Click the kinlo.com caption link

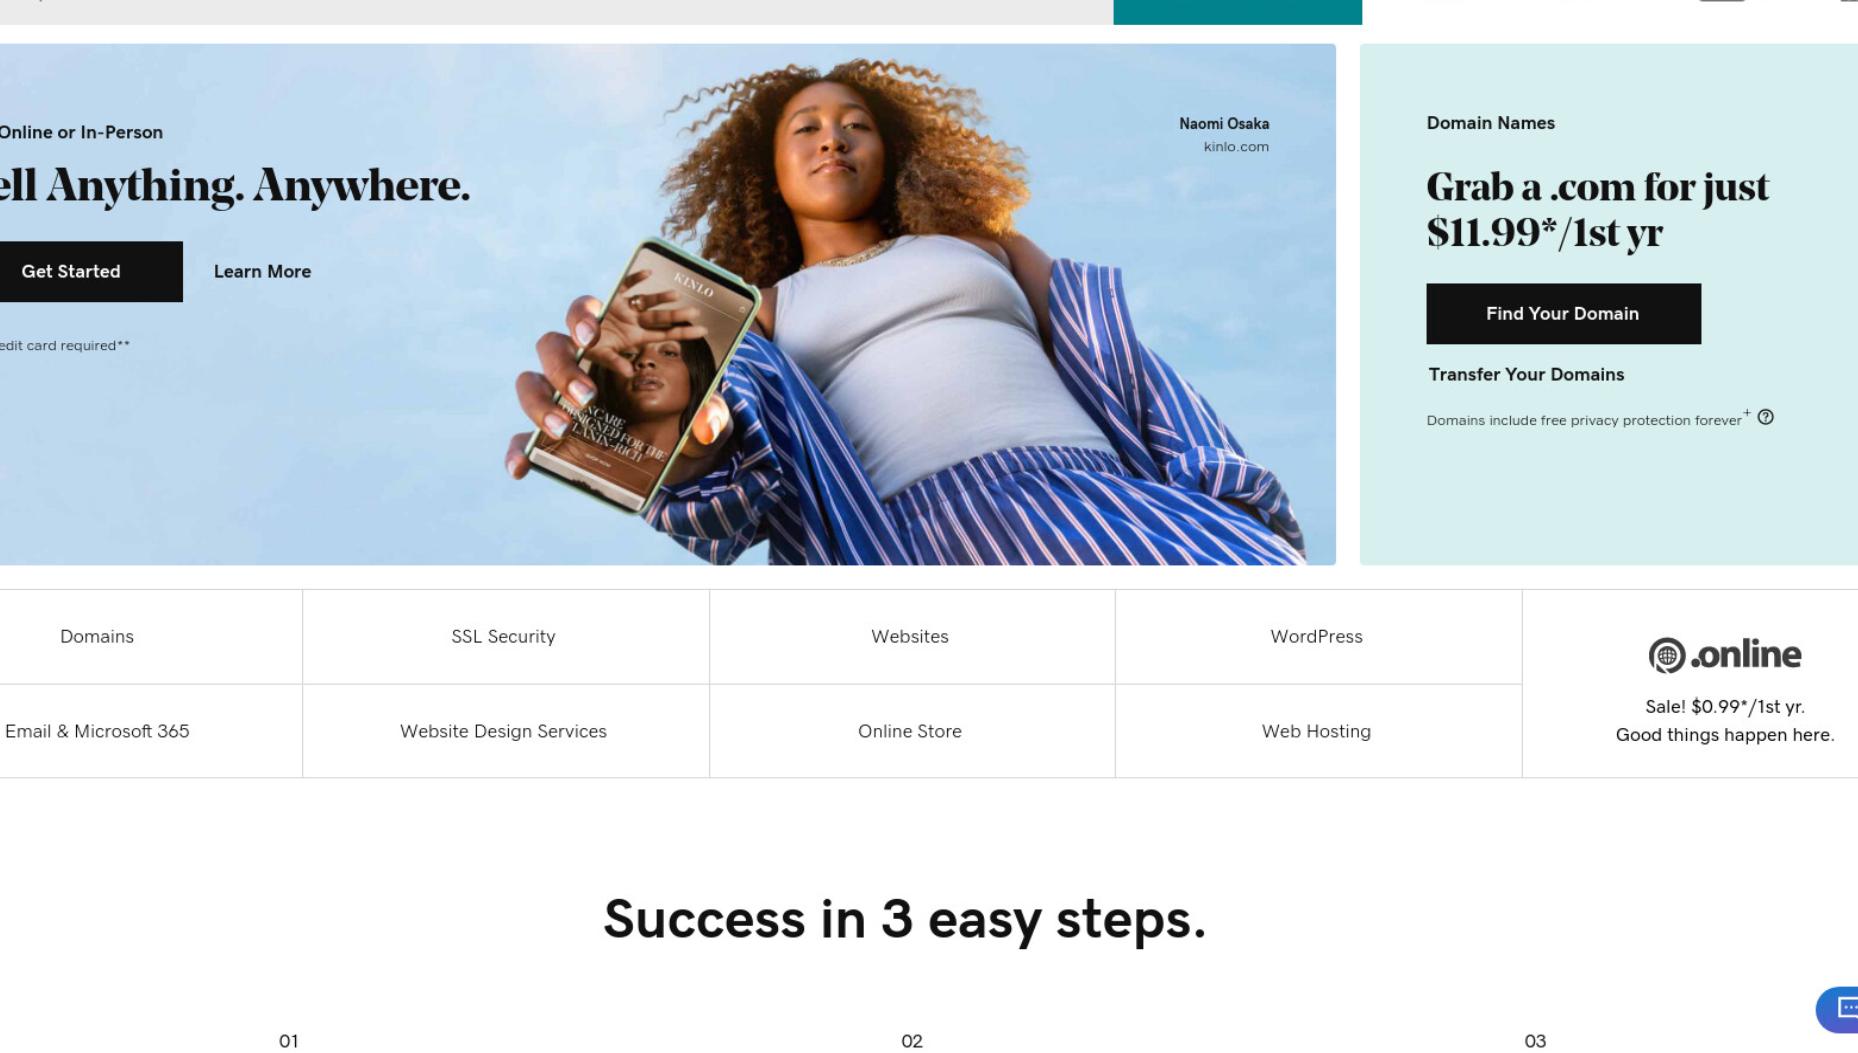(x=1236, y=146)
